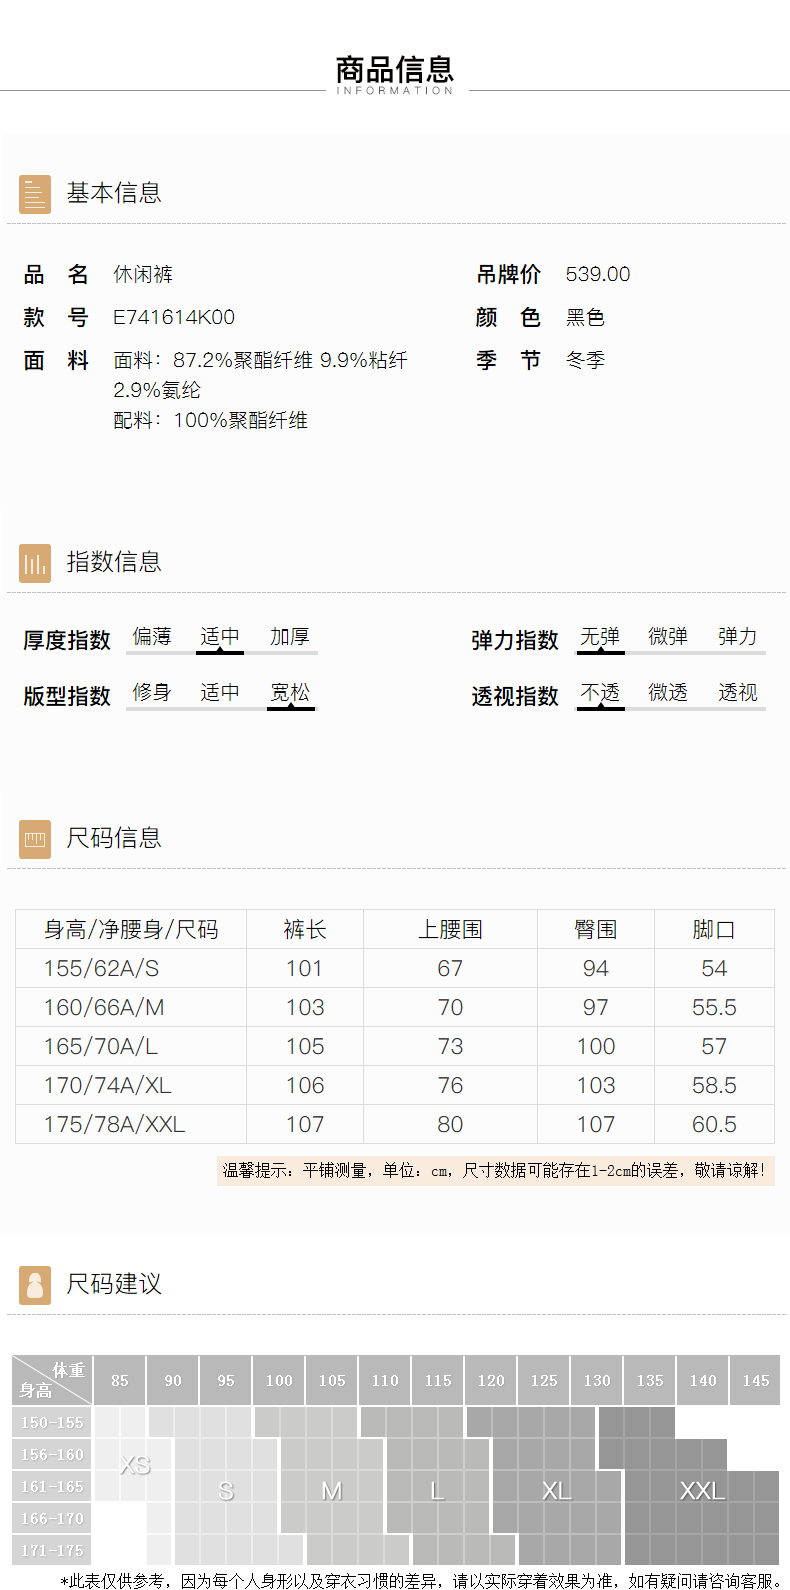Click the XS zone in size chart
Image resolution: width=790 pixels, height=1590 pixels.
[x=135, y=1466]
